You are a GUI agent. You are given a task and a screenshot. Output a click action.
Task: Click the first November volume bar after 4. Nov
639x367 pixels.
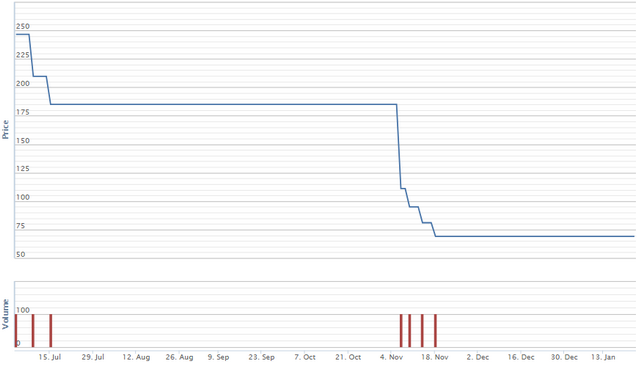[x=401, y=331]
